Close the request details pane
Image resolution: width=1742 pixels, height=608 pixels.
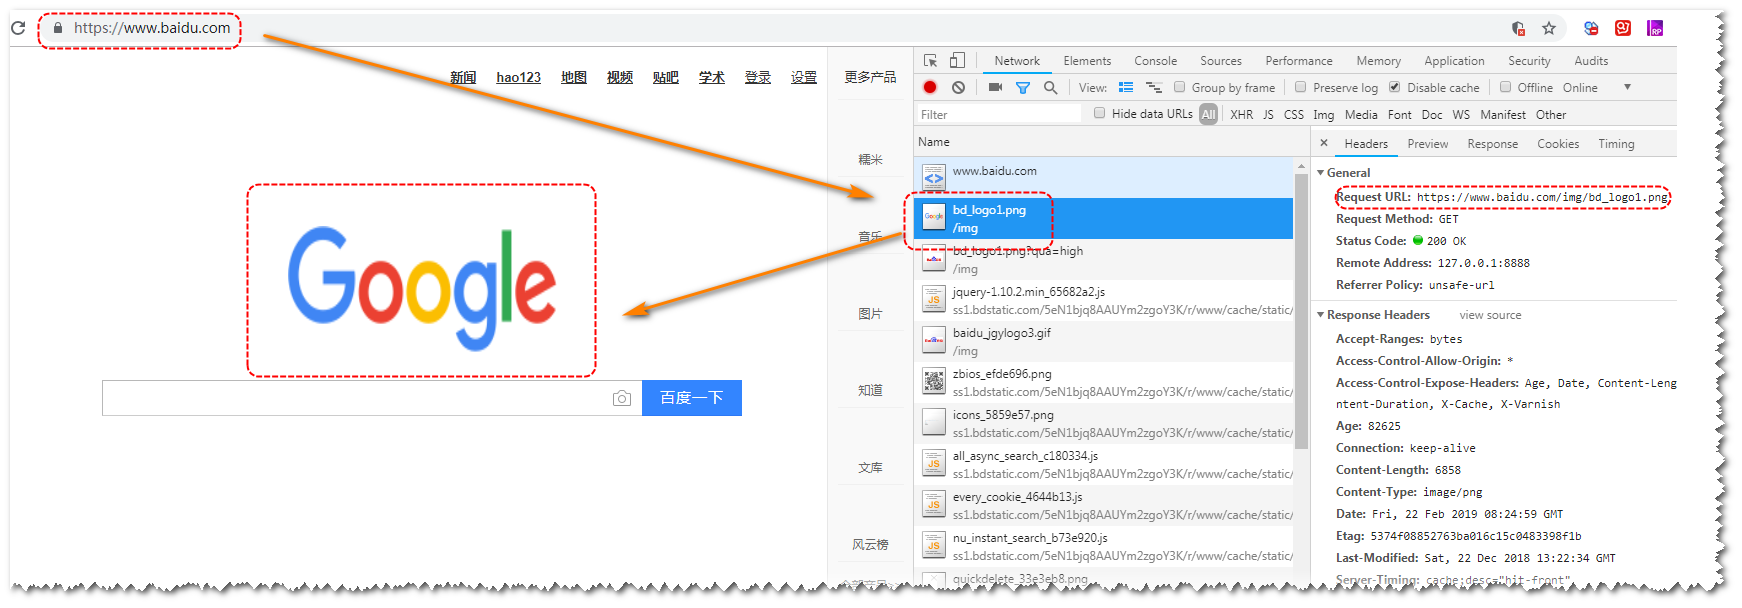coord(1324,143)
